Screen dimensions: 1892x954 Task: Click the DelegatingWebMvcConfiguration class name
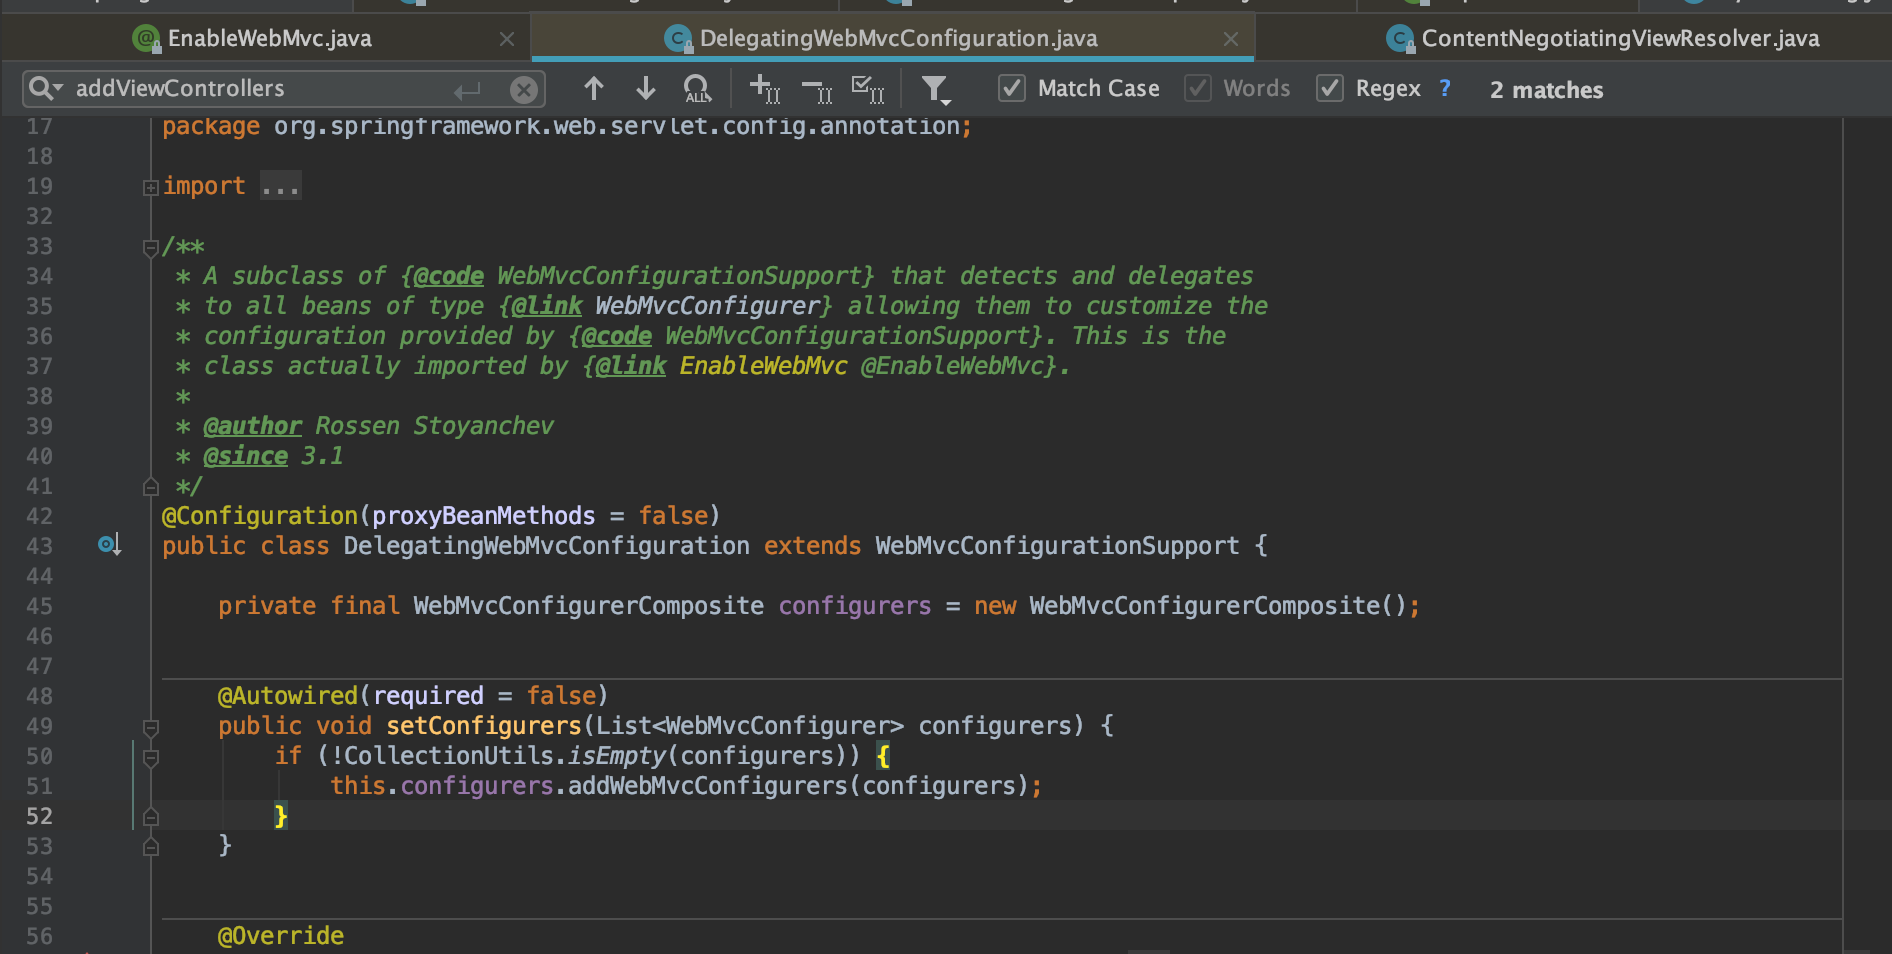pyautogui.click(x=547, y=546)
